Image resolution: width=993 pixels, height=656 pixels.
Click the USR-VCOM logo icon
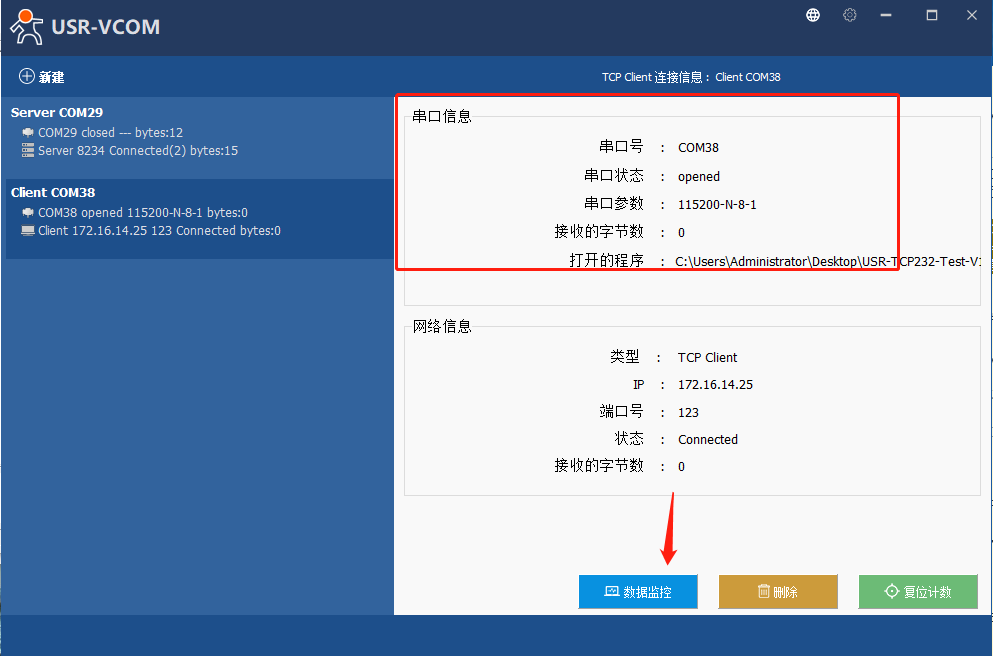tap(27, 27)
